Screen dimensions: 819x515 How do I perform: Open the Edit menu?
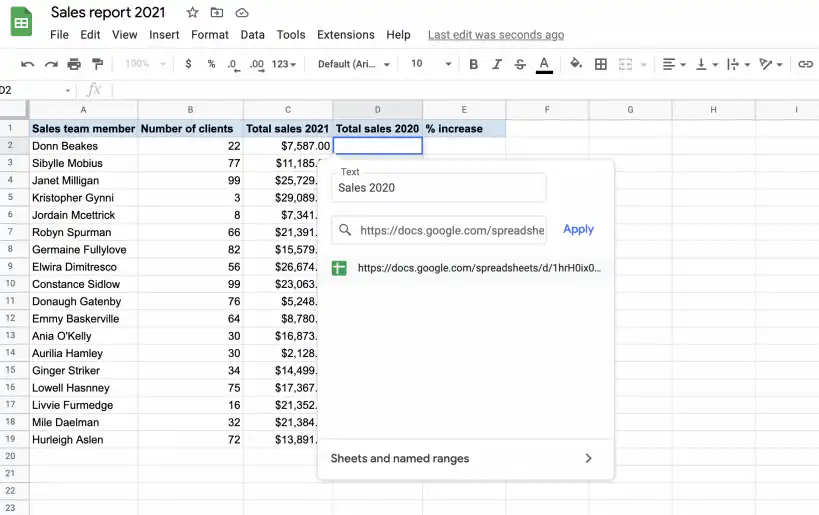[x=90, y=35]
